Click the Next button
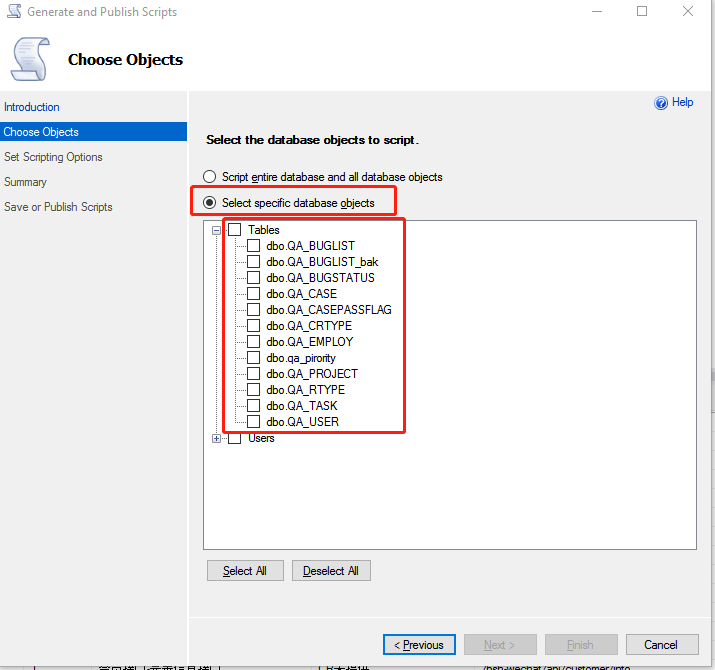 500,644
